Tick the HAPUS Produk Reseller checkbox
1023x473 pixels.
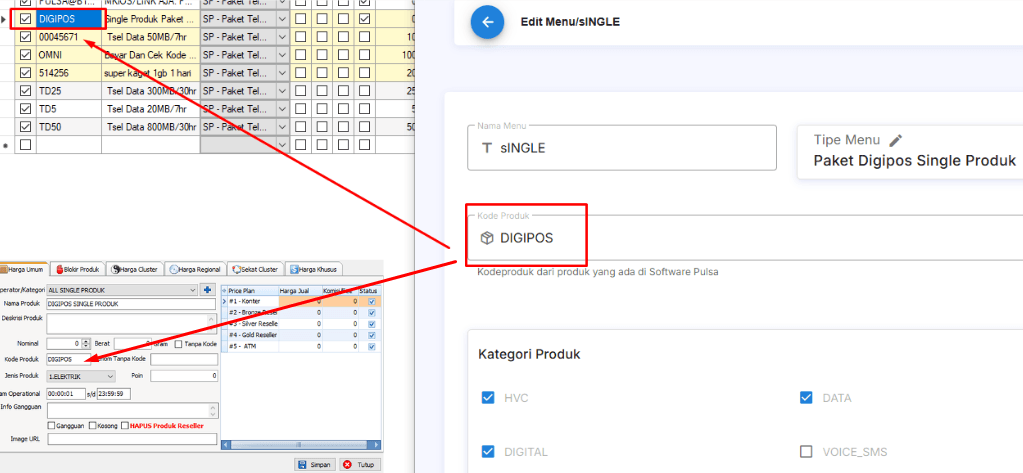click(x=125, y=425)
